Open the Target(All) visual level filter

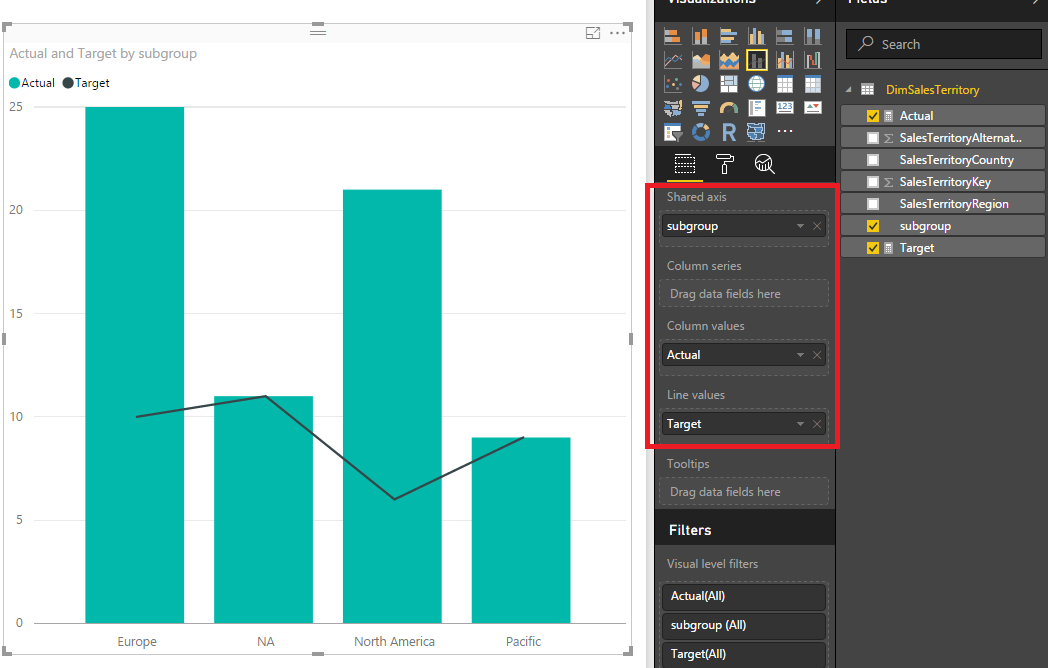coord(743,654)
